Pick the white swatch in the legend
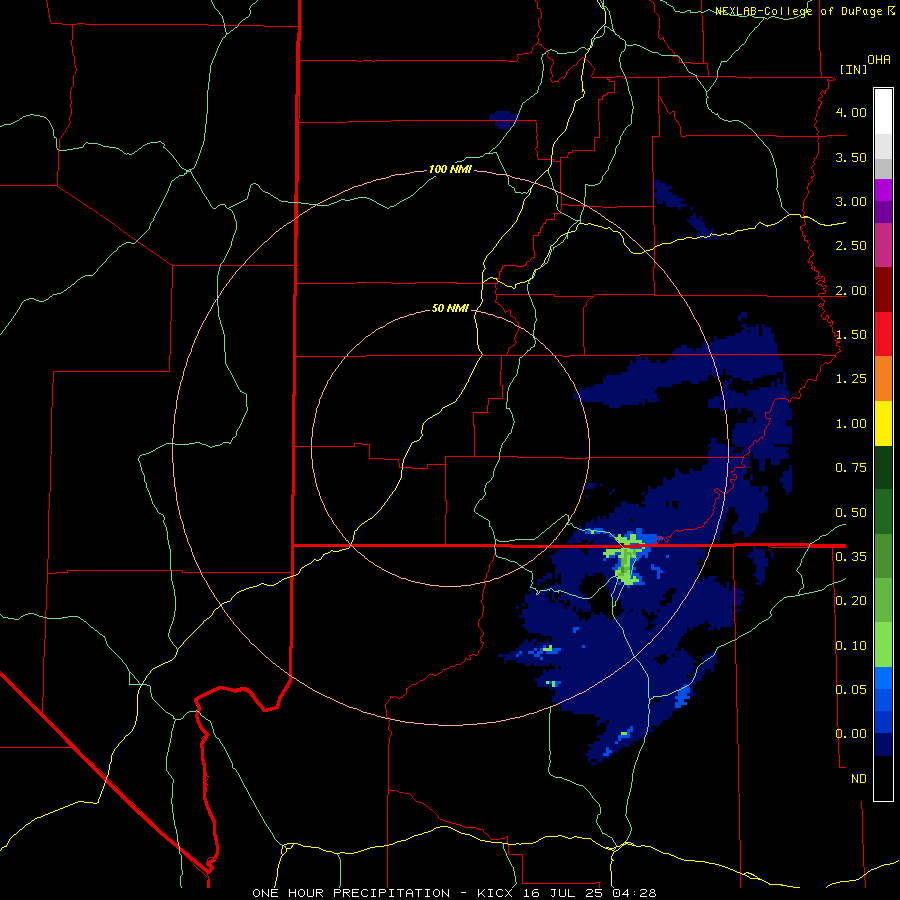The width and height of the screenshot is (900, 900). click(883, 112)
